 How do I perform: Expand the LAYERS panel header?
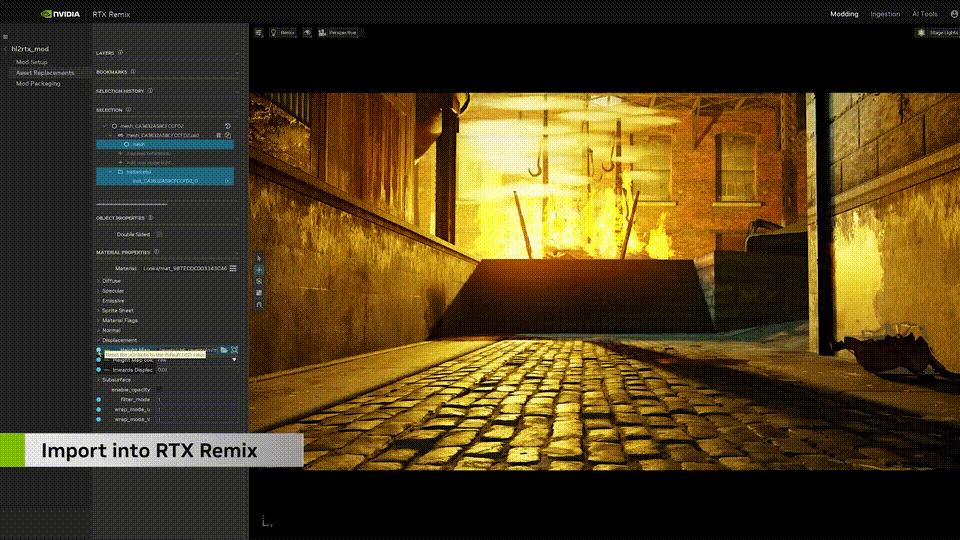(167, 53)
